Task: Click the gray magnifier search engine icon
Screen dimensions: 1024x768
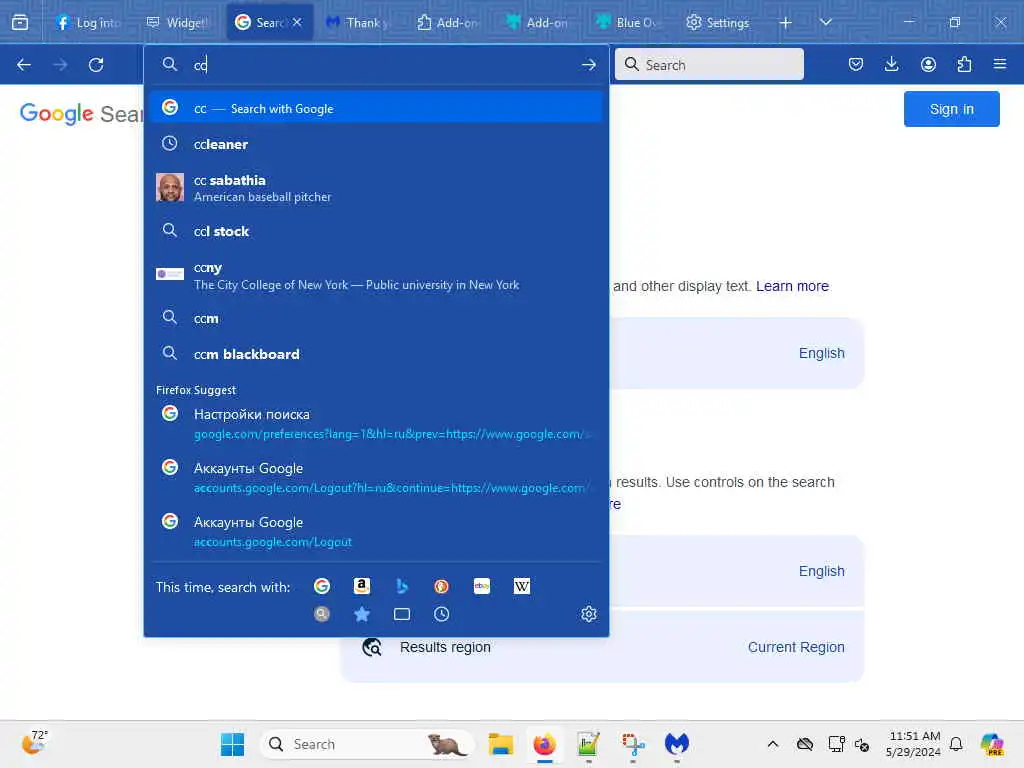Action: pyautogui.click(x=321, y=614)
